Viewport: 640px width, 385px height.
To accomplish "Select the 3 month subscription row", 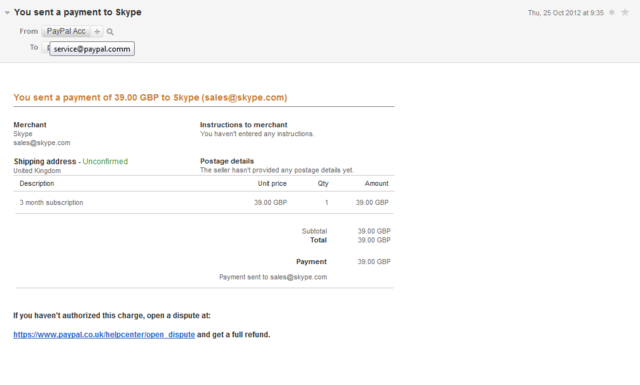I will coord(204,203).
